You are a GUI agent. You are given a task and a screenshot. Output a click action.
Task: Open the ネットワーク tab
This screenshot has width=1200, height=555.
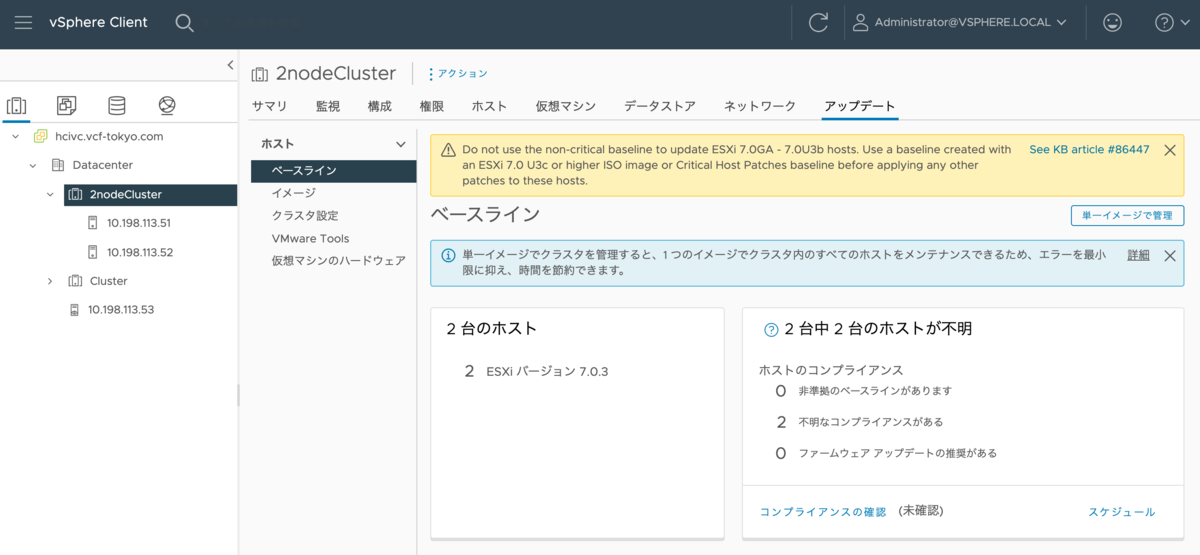click(760, 106)
